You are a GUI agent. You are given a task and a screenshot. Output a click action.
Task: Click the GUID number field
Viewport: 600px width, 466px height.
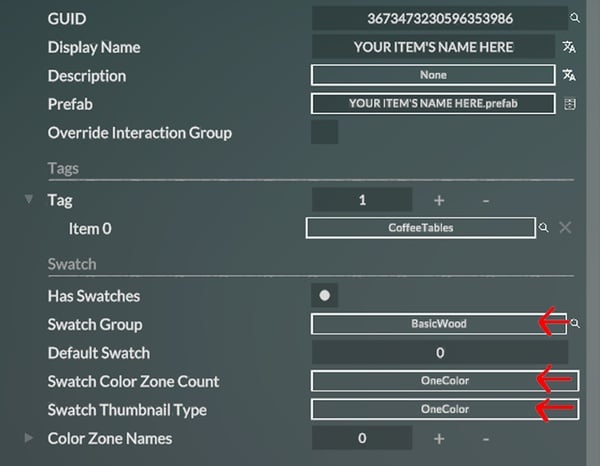(440, 18)
